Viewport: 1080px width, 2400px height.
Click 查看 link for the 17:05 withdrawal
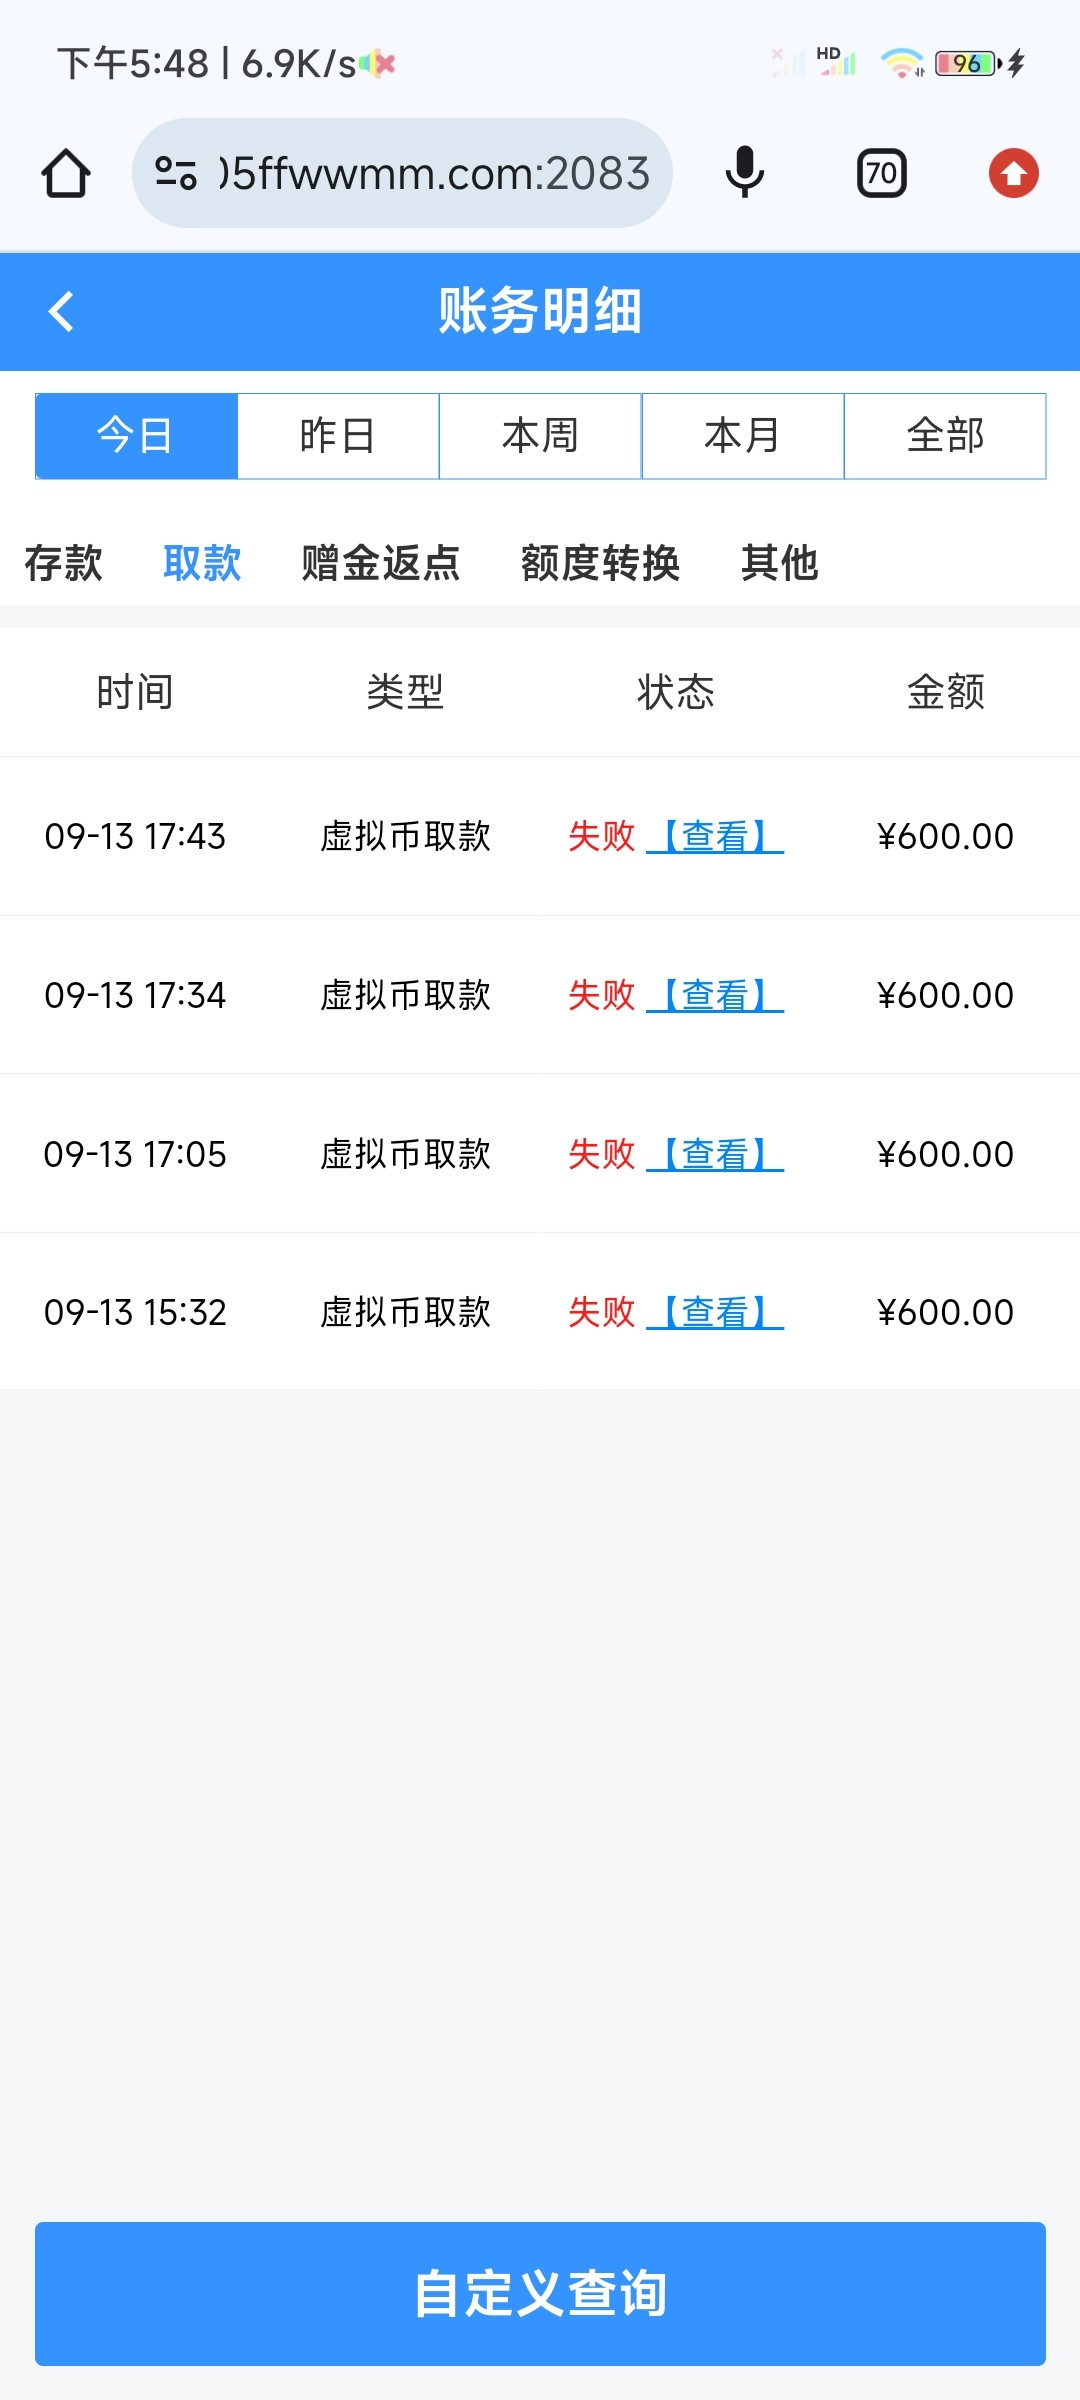click(x=715, y=1154)
